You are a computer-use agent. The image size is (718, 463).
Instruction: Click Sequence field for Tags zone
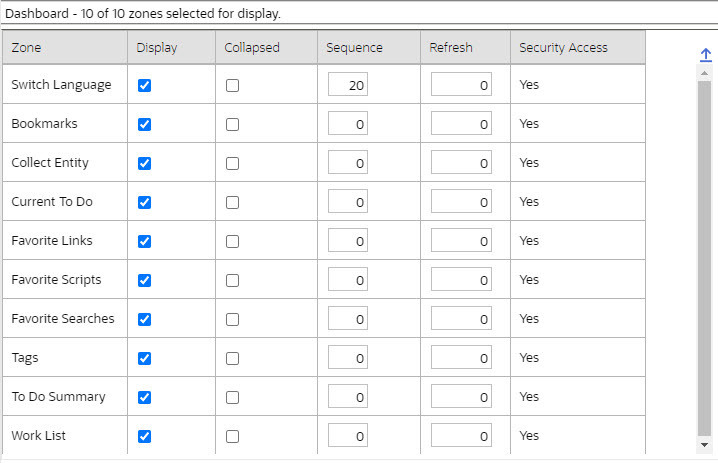[x=348, y=359]
